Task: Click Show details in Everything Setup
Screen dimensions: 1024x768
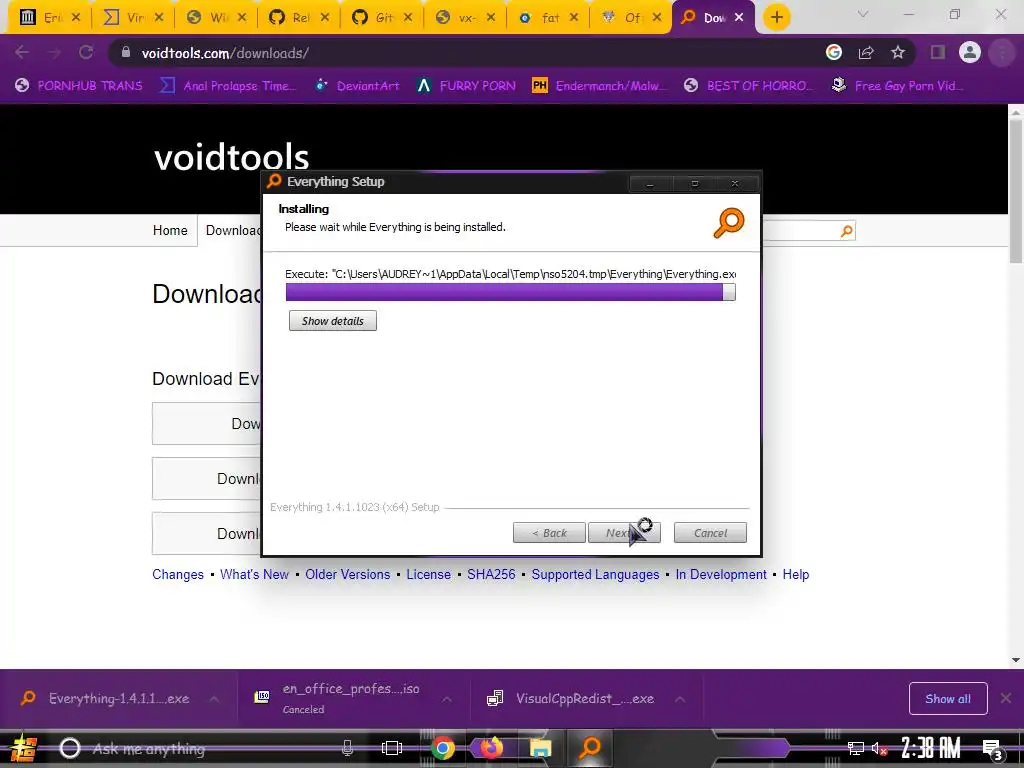Action: 332,321
